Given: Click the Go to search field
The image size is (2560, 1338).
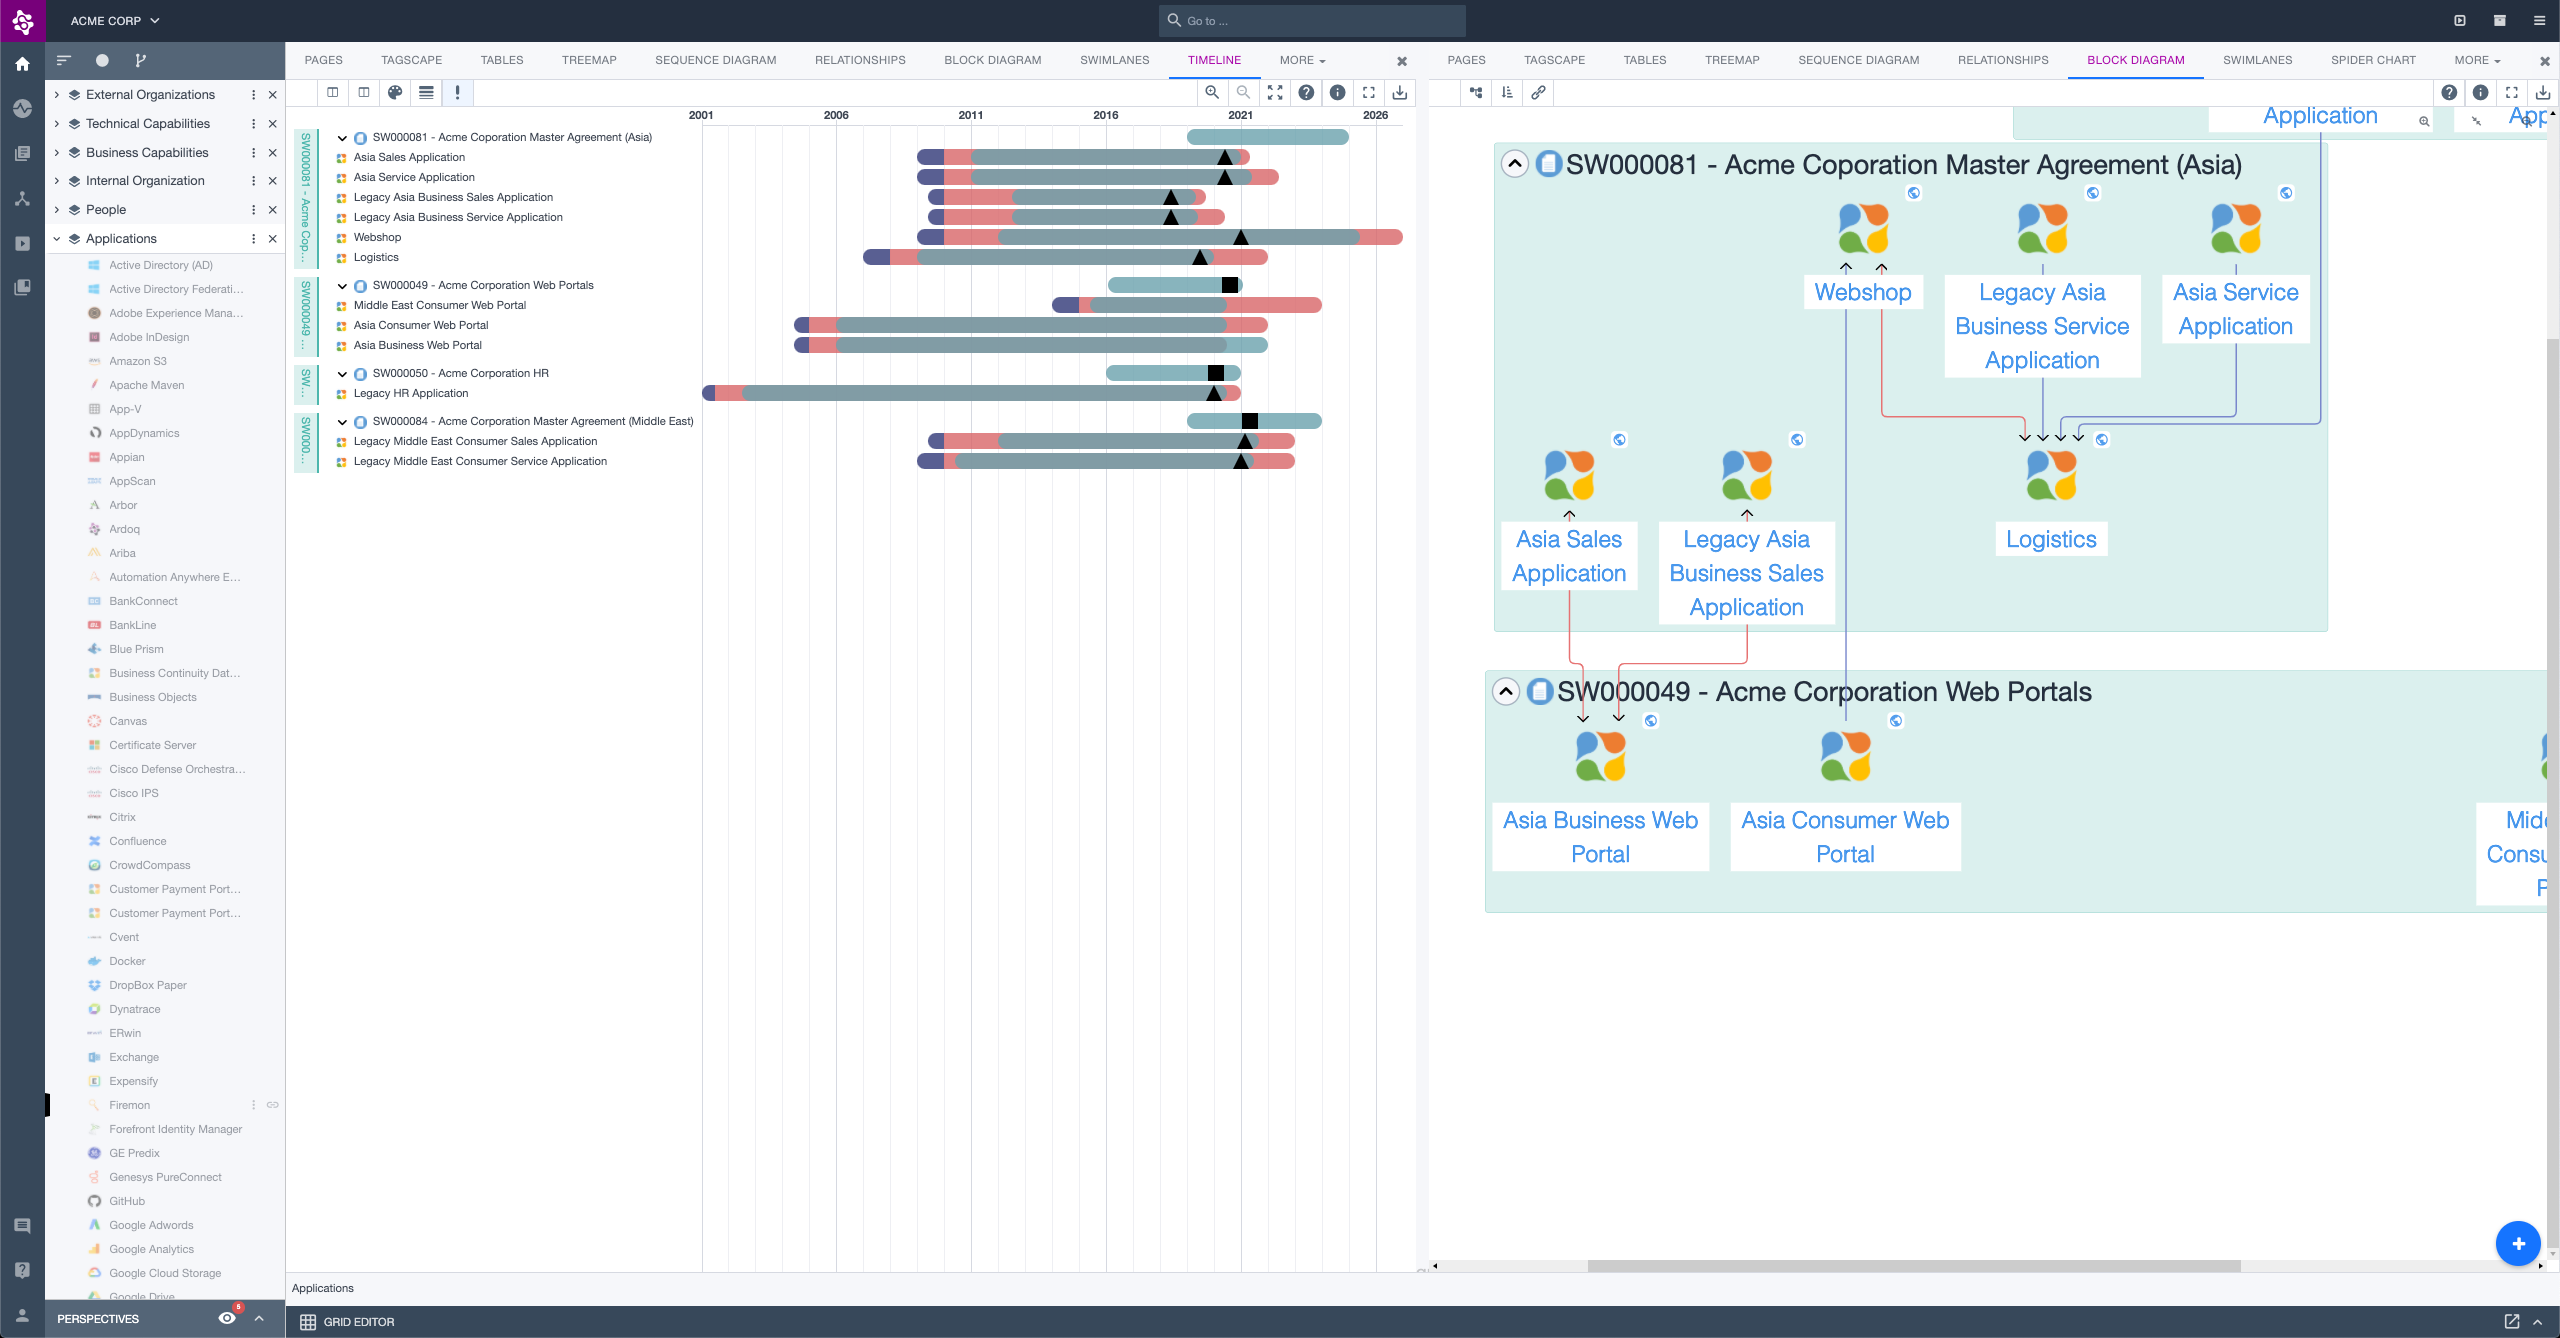Looking at the screenshot, I should click(1312, 20).
